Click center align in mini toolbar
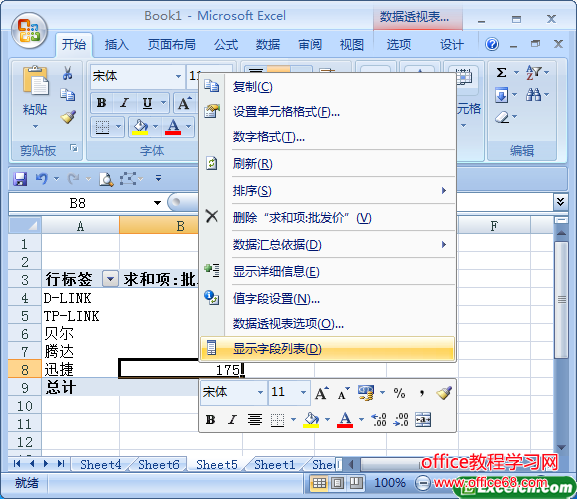The height and width of the screenshot is (499, 577). click(x=254, y=420)
